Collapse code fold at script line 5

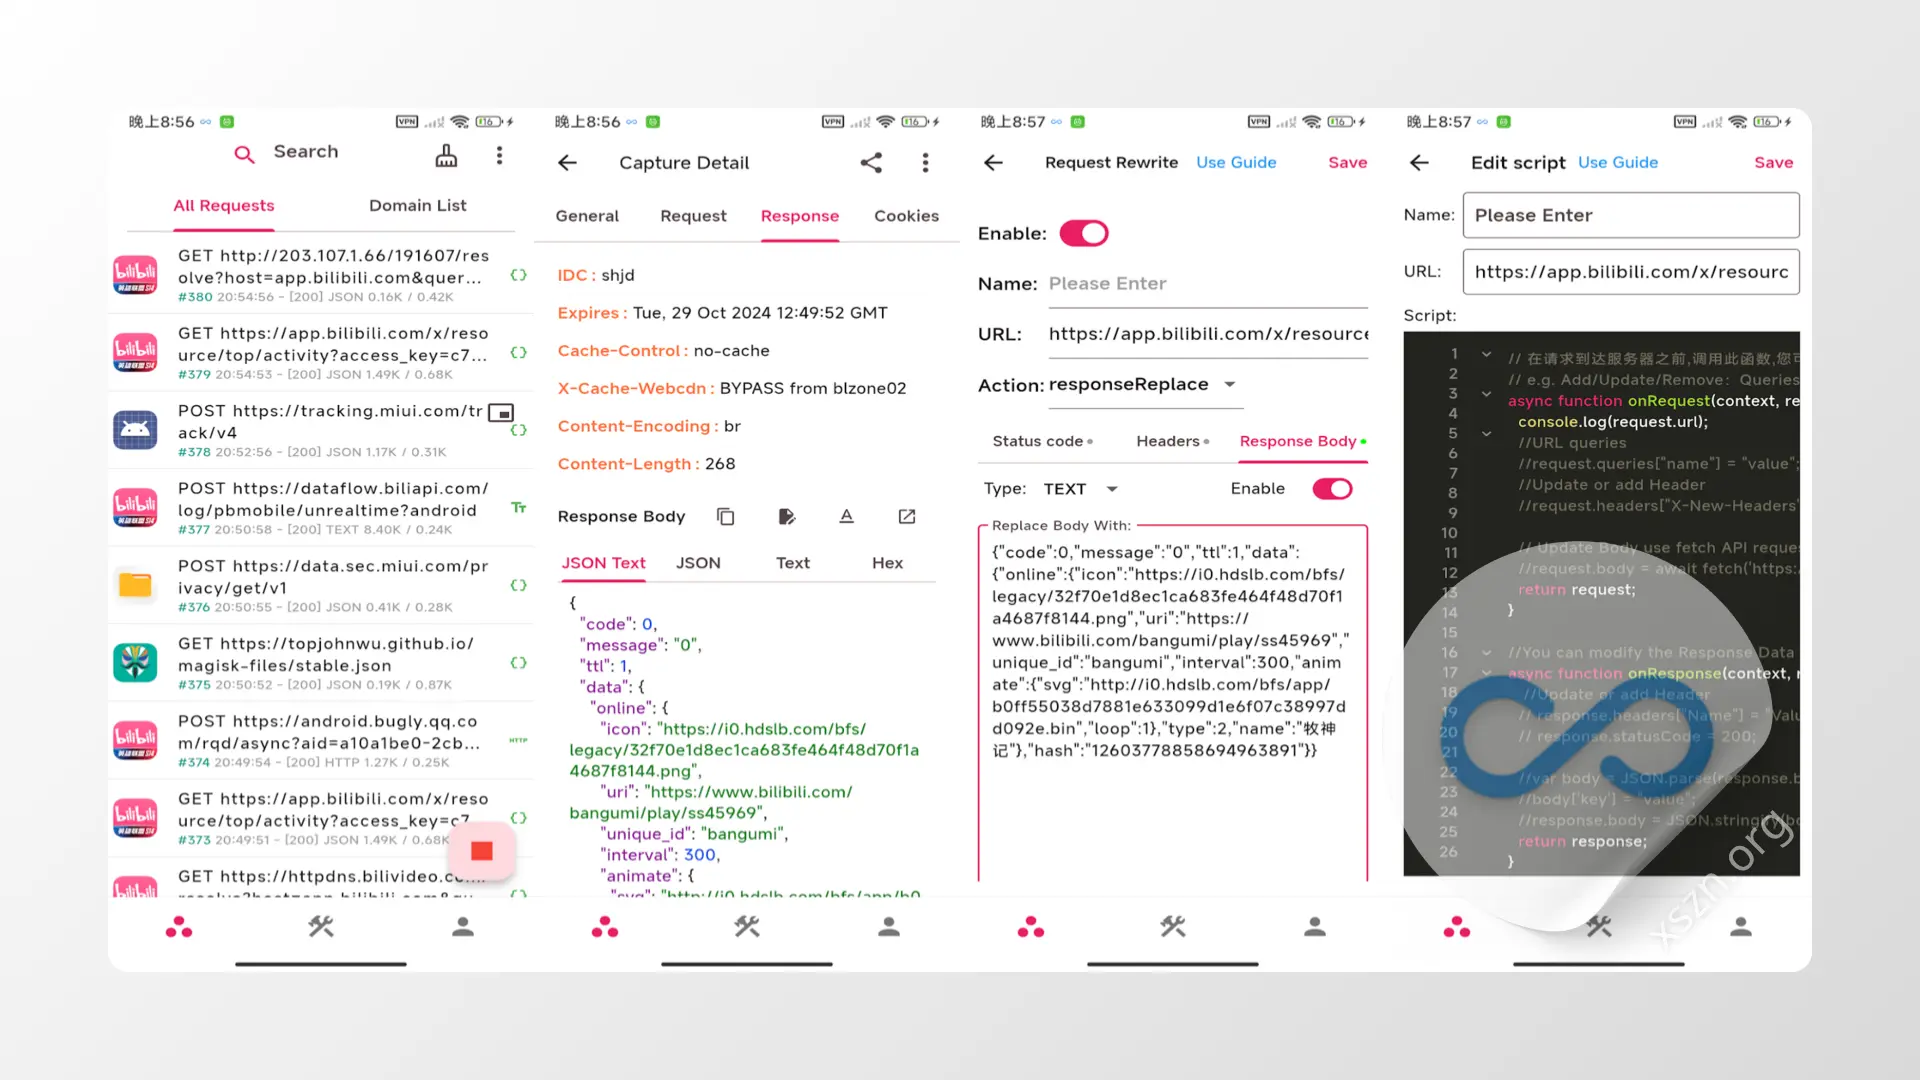pyautogui.click(x=1486, y=434)
